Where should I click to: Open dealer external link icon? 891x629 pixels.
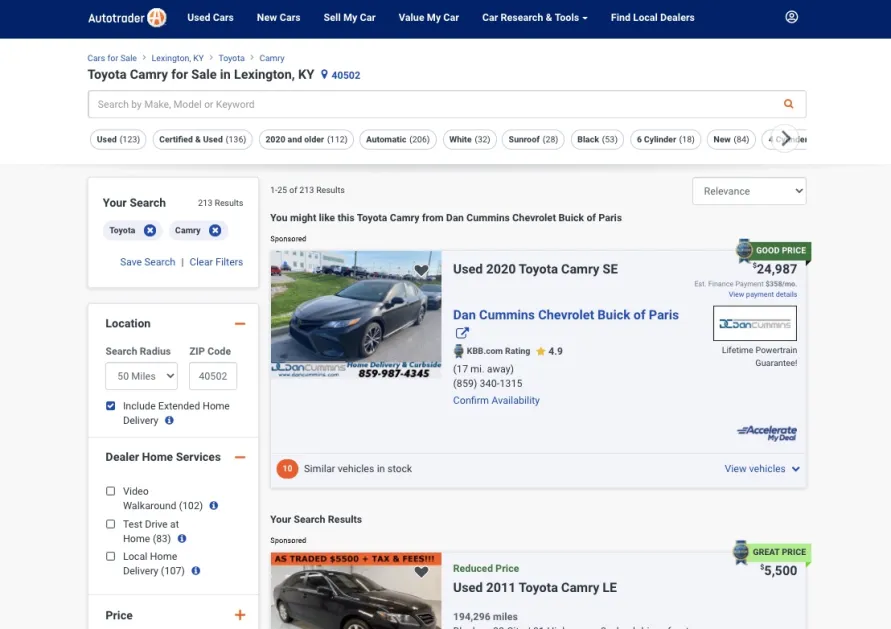[x=462, y=333]
